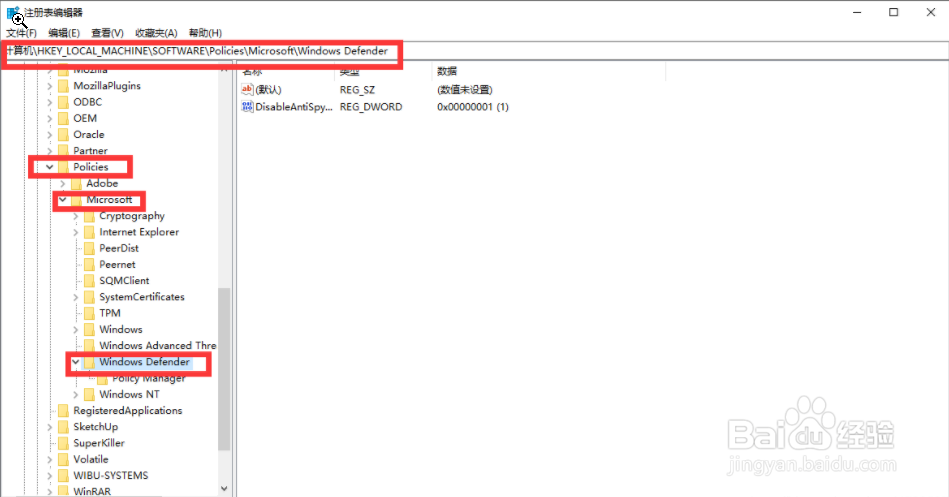Click the Partner folder icon
The image size is (949, 497).
tap(63, 151)
